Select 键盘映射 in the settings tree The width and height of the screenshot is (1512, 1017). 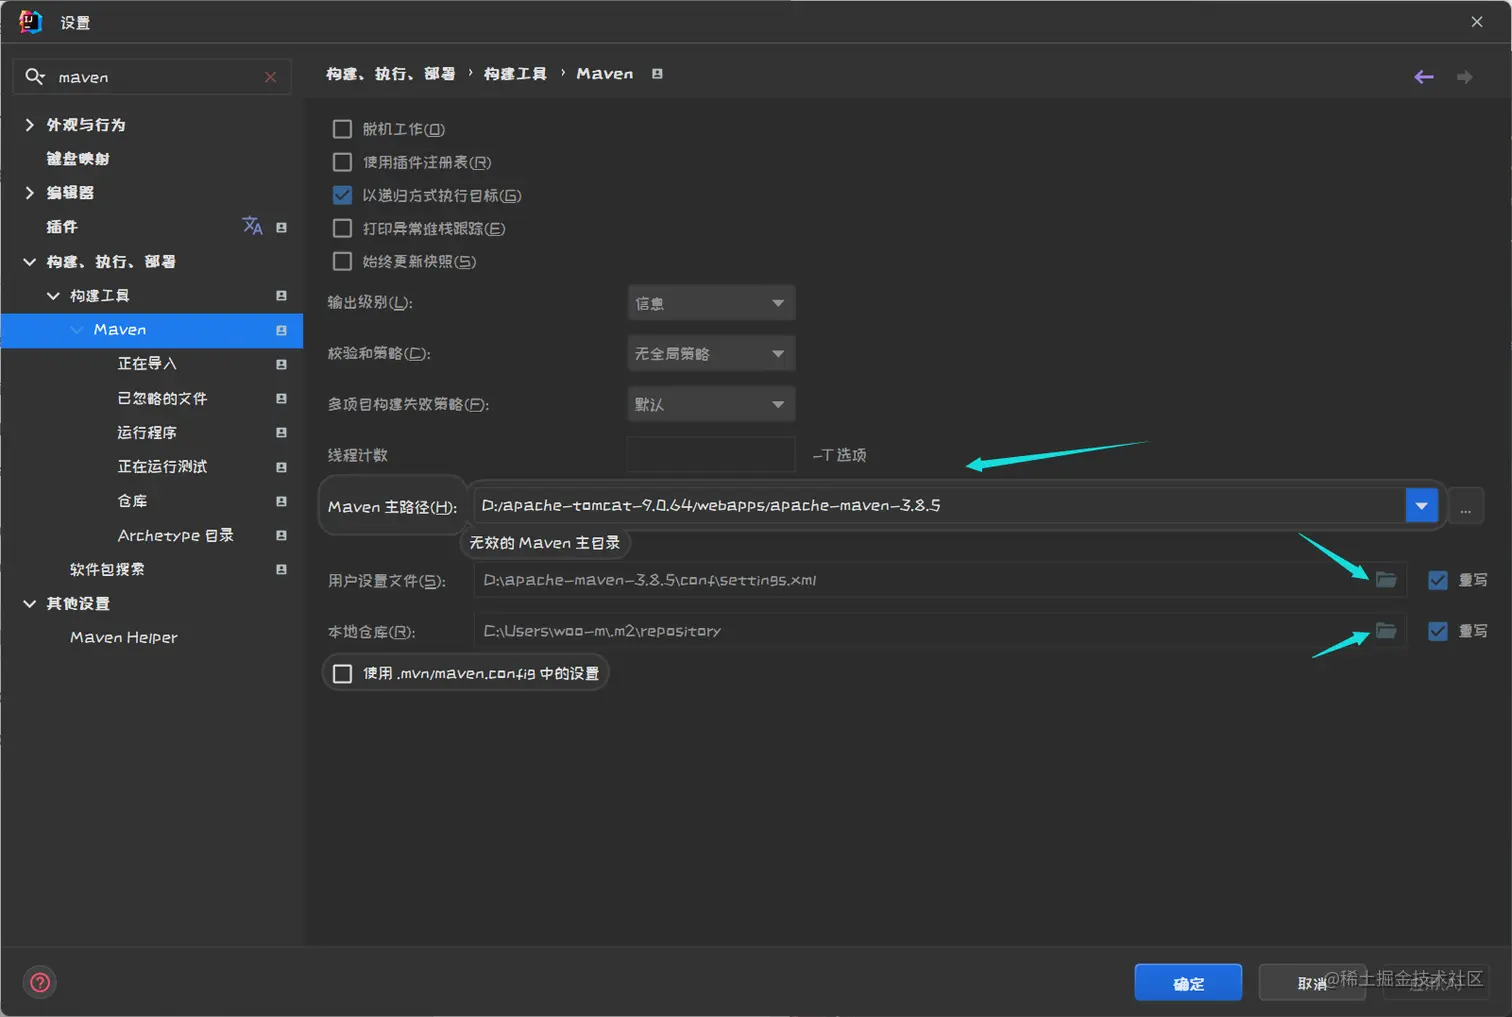tap(78, 159)
